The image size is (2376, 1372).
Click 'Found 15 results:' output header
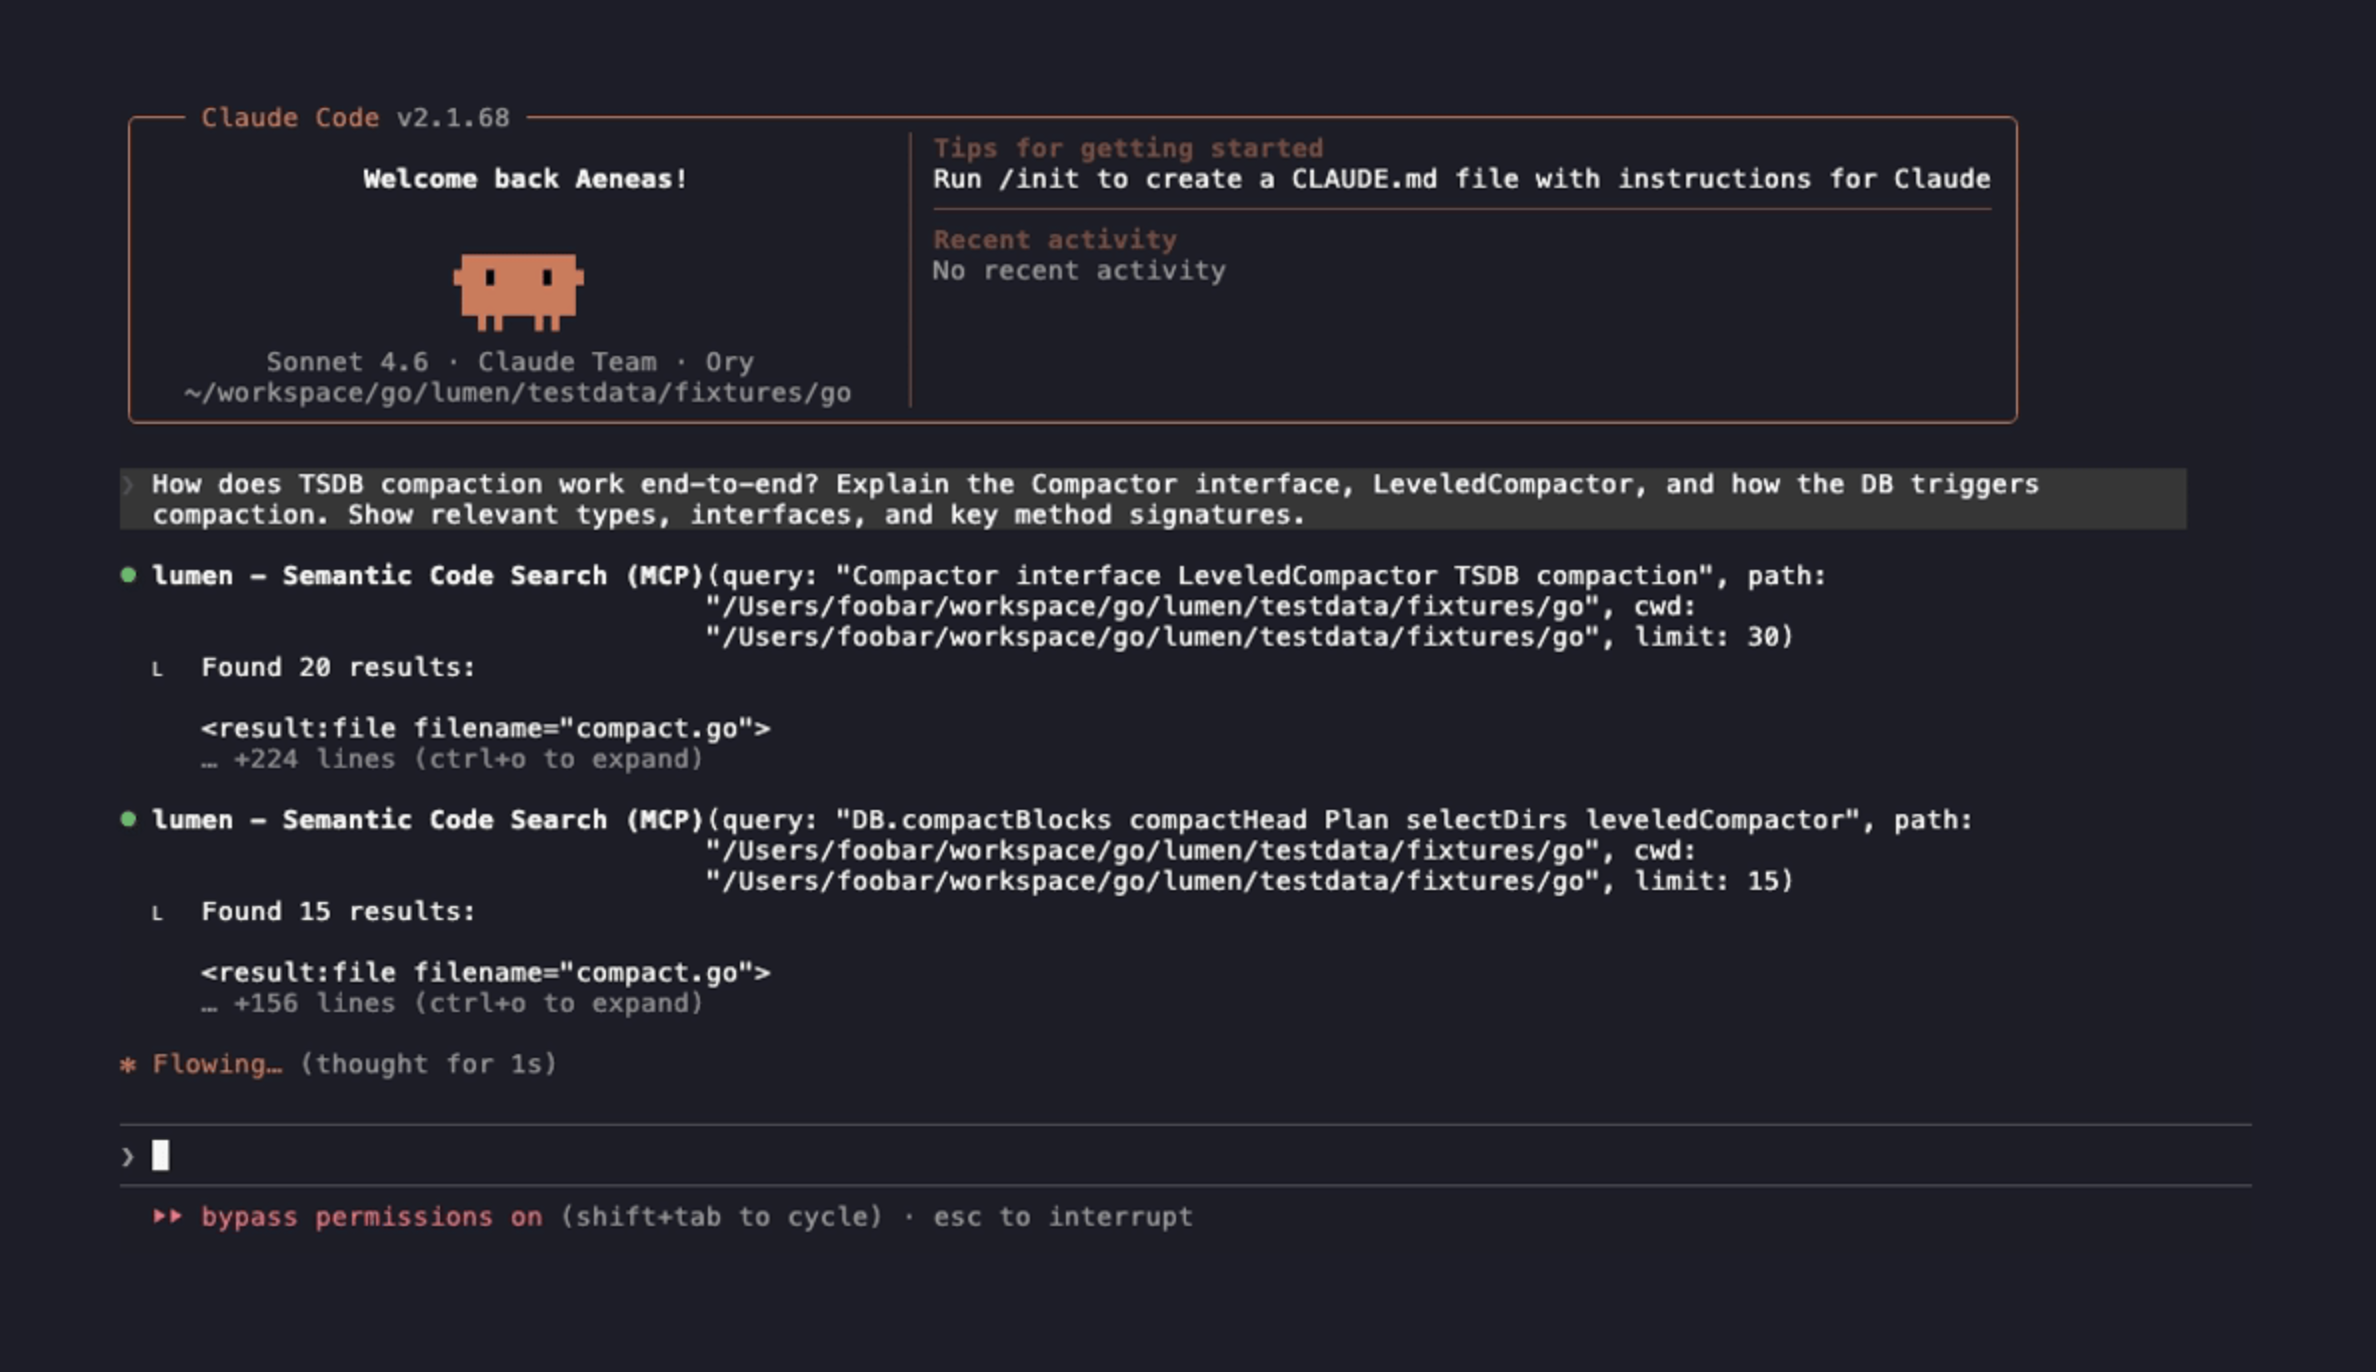(338, 911)
